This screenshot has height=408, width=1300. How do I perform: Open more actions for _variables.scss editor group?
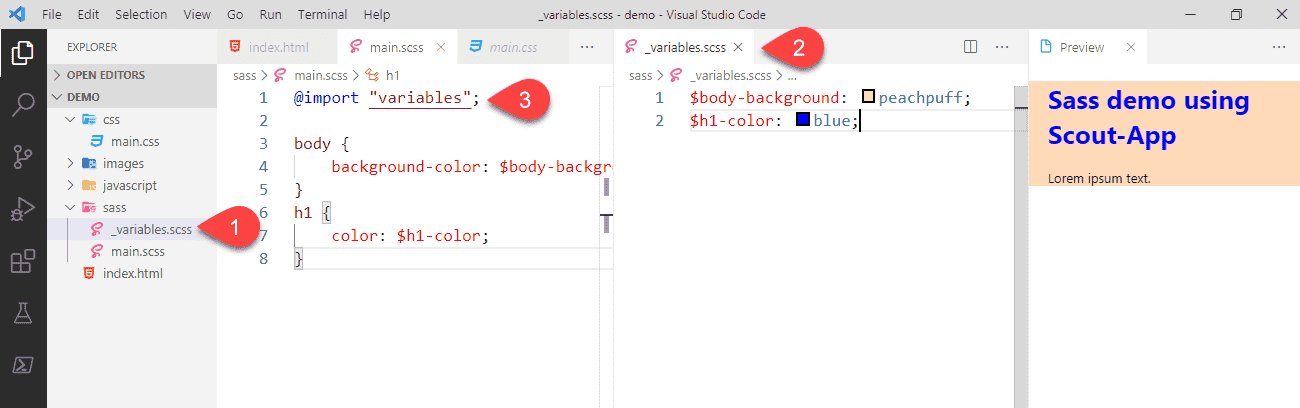pos(1002,47)
